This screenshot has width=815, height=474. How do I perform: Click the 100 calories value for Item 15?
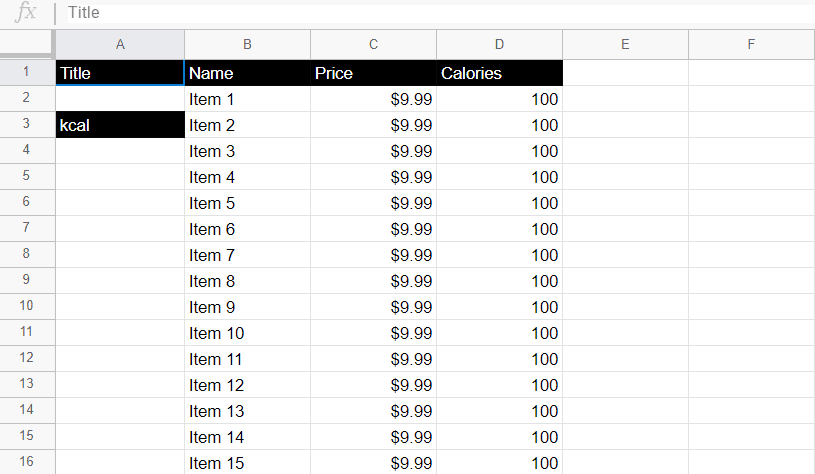(499, 463)
